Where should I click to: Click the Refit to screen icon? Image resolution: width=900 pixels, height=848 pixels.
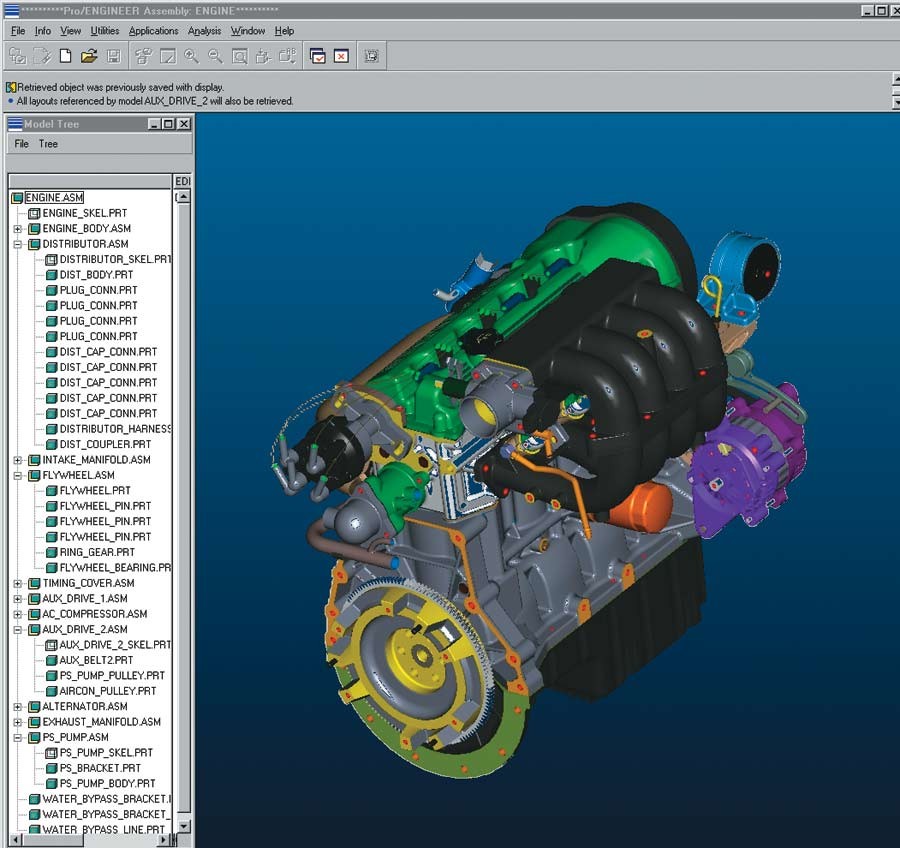tap(239, 56)
